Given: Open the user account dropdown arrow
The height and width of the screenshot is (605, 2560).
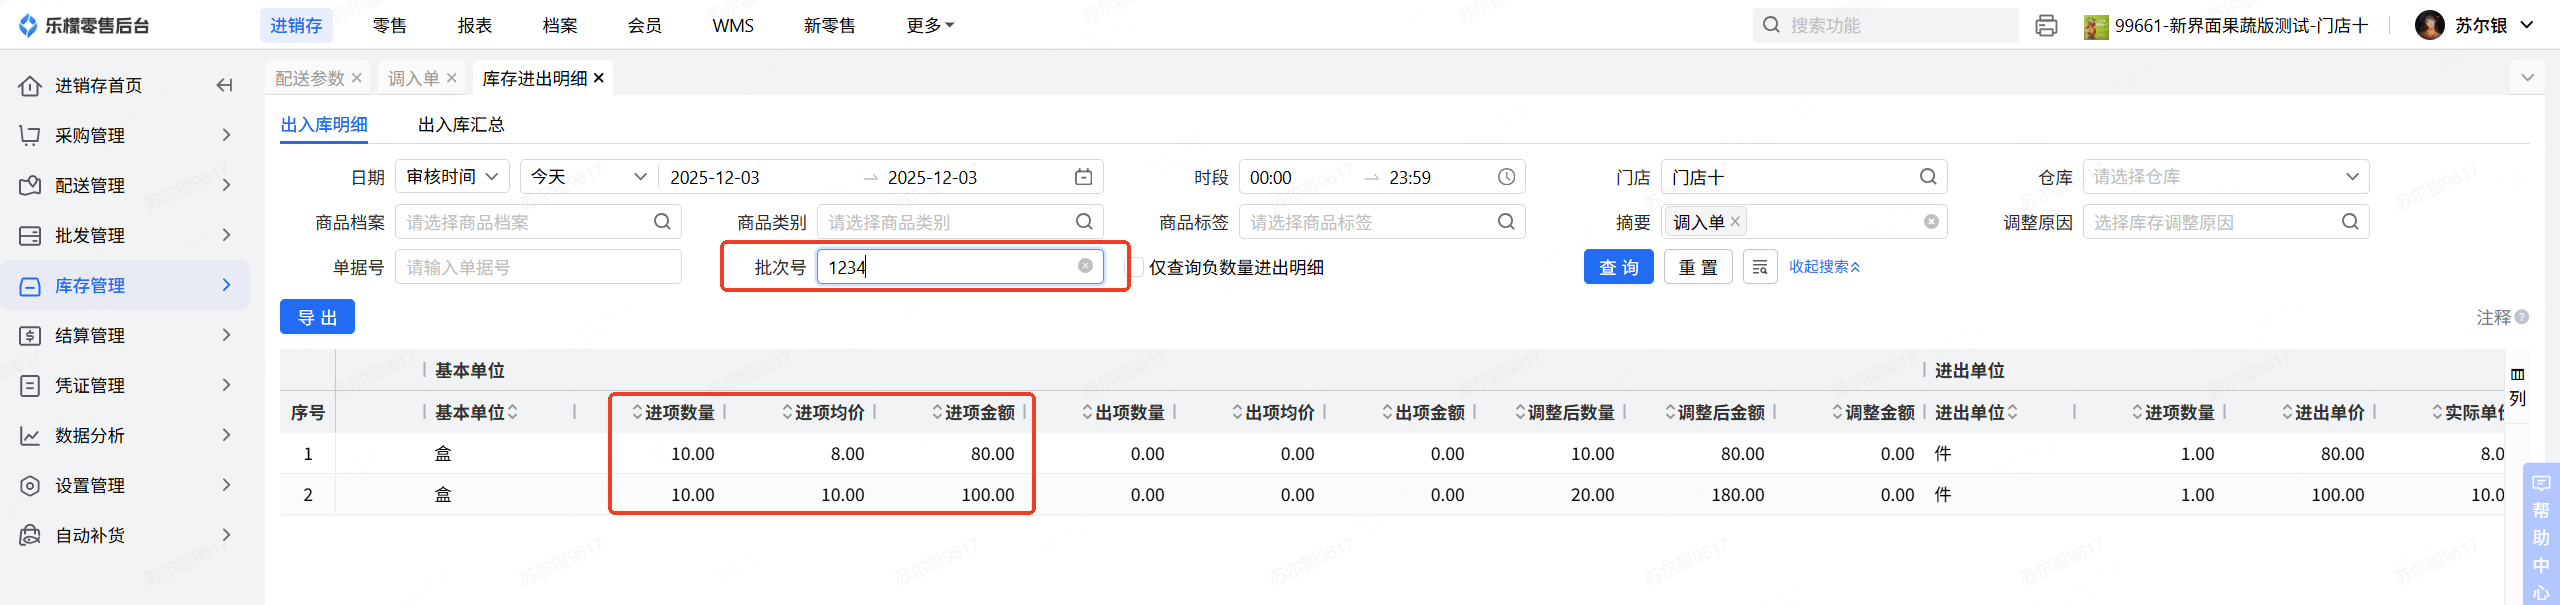Looking at the screenshot, I should [2527, 25].
